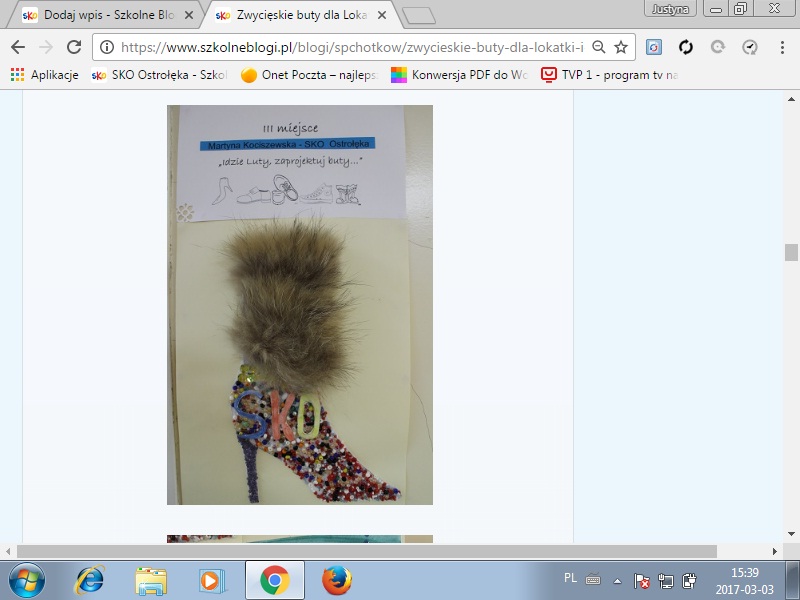The height and width of the screenshot is (600, 800).
Task: Click the scroll left arrow
Action: (8, 551)
